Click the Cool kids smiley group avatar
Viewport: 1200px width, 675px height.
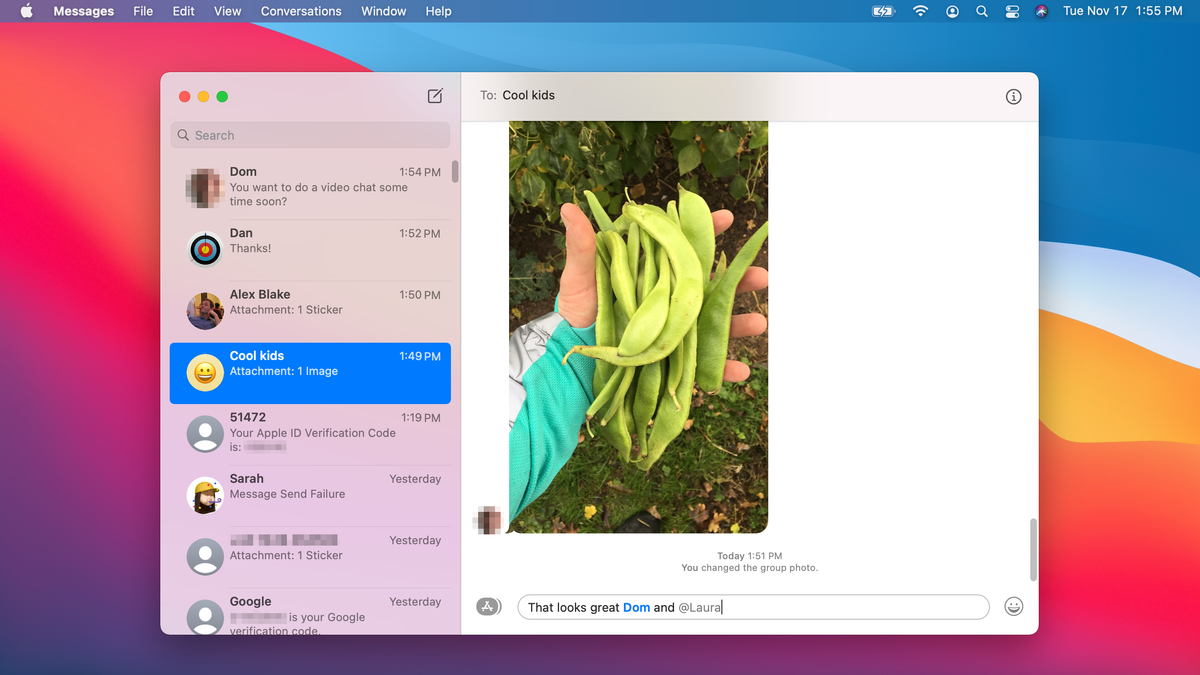coord(204,372)
